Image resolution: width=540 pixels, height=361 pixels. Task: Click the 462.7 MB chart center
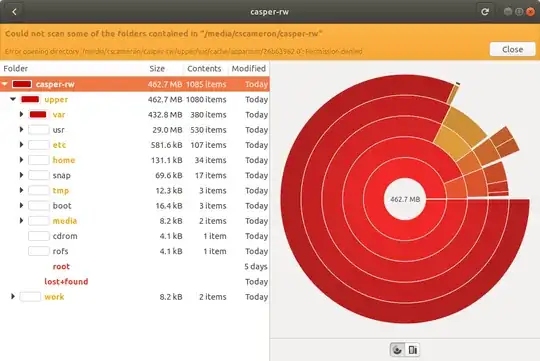tap(405, 199)
